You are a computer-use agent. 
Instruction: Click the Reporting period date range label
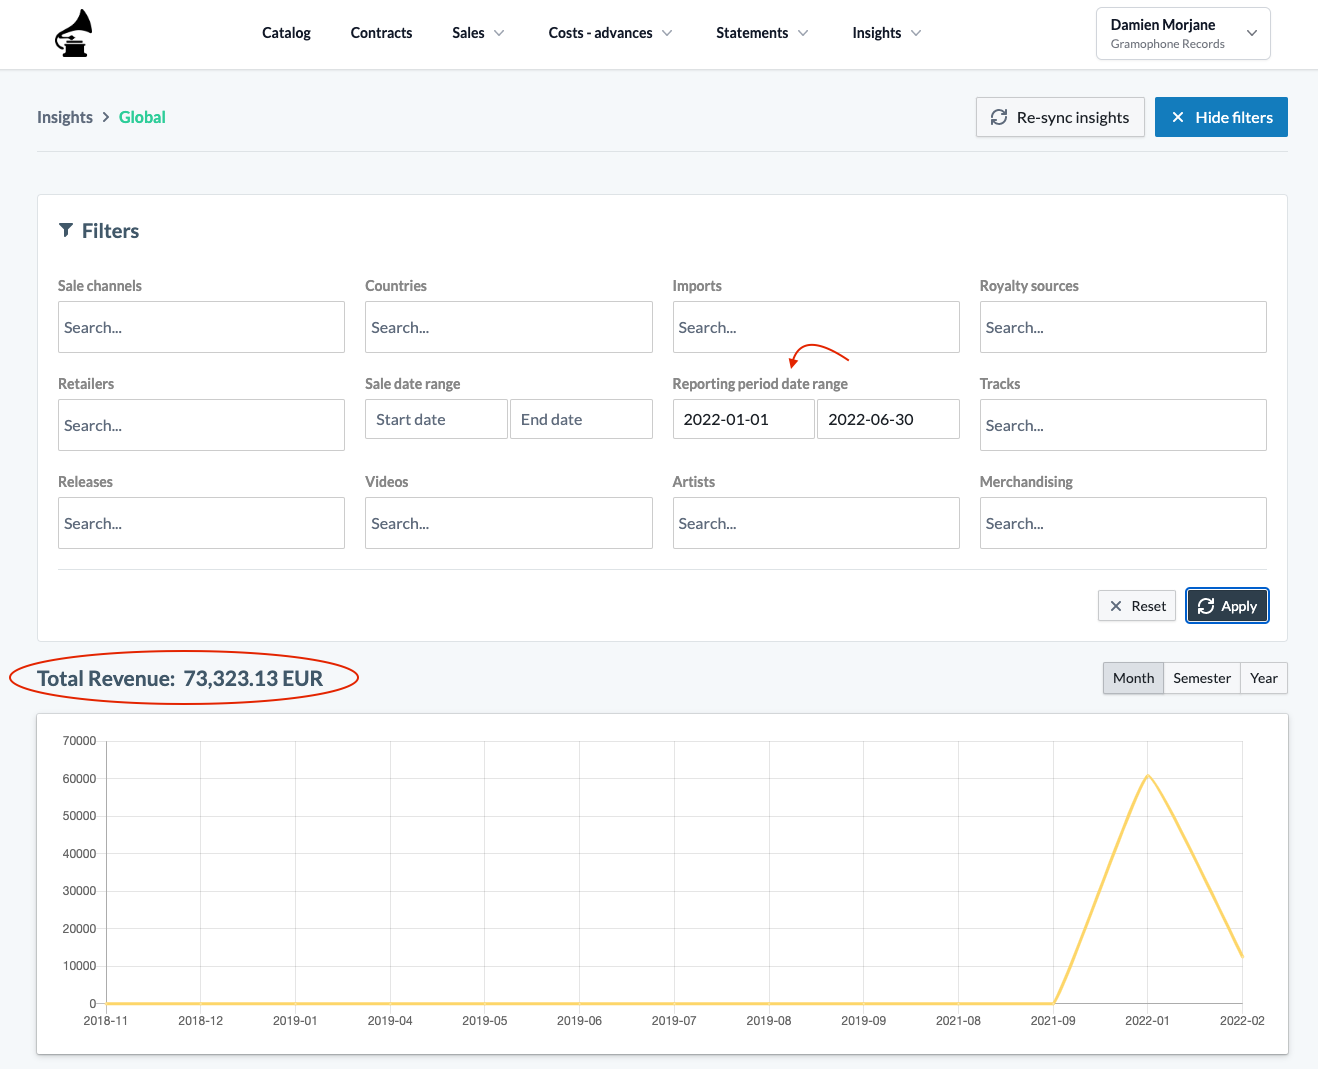tap(760, 384)
